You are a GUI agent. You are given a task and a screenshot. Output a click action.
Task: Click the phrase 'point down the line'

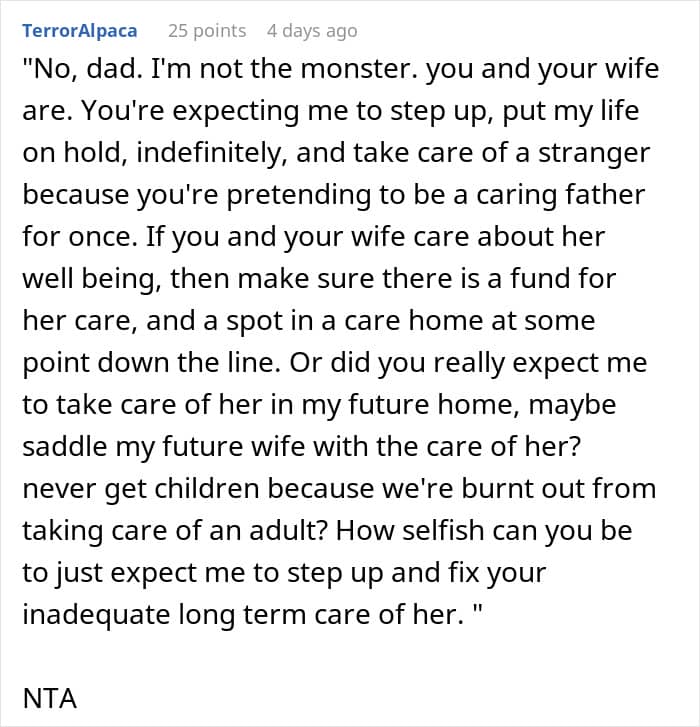148,364
